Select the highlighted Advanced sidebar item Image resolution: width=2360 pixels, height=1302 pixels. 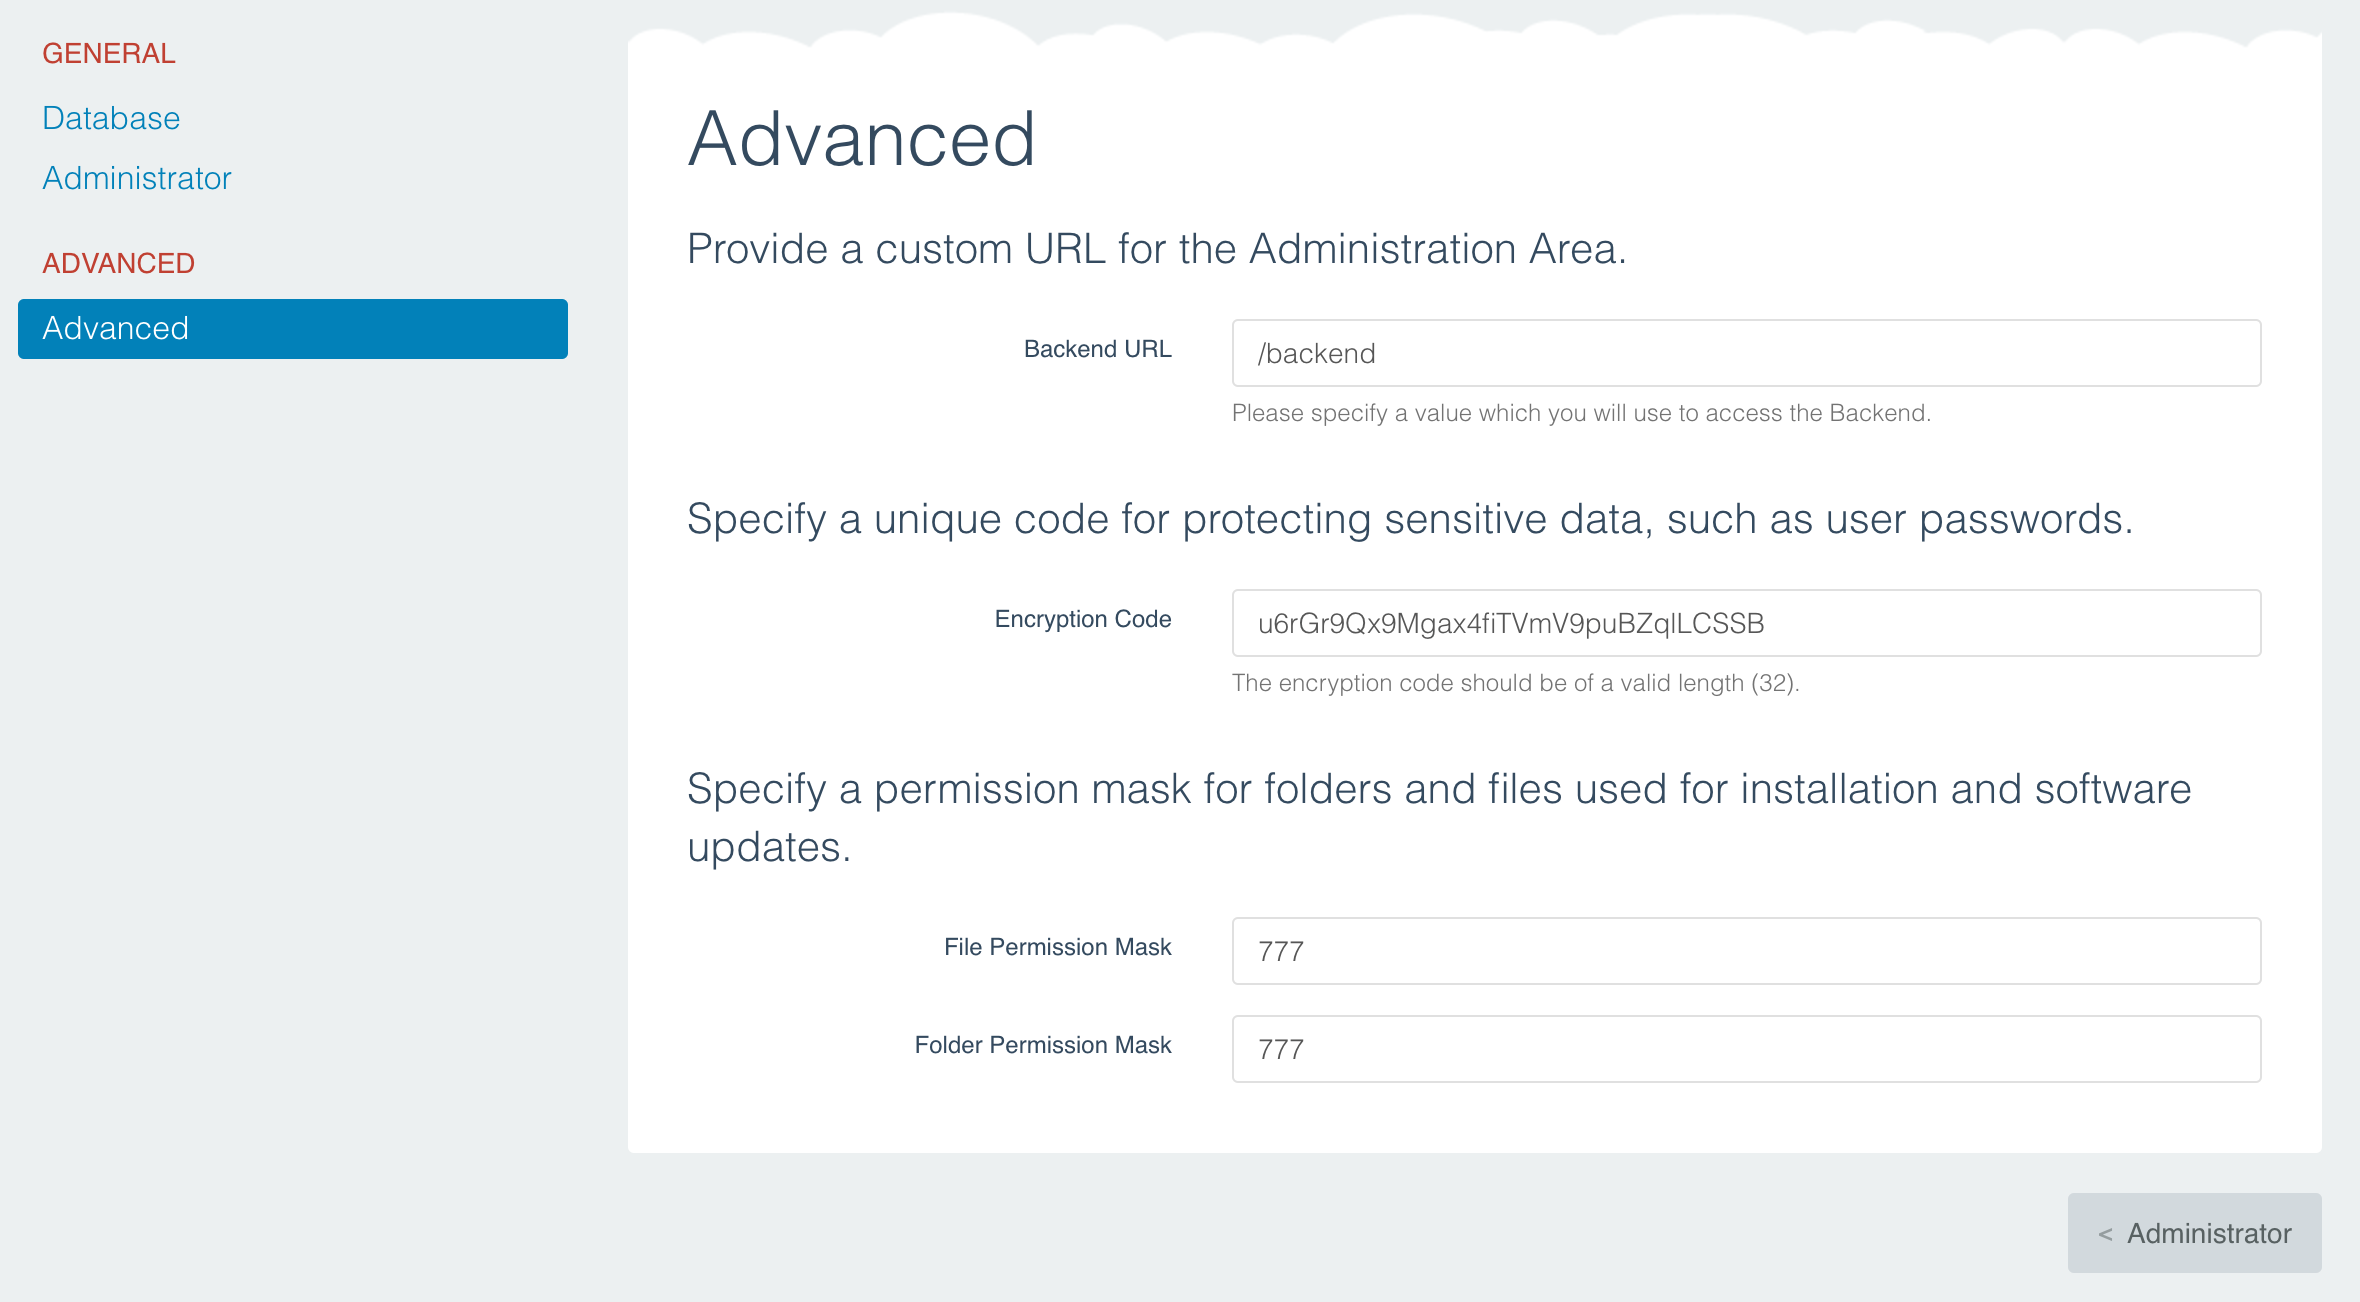click(x=292, y=328)
